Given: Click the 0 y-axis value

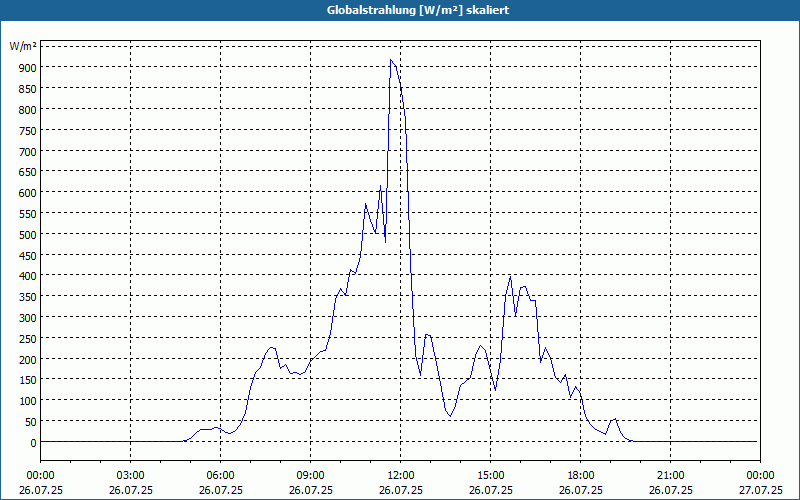Looking at the screenshot, I should point(34,443).
